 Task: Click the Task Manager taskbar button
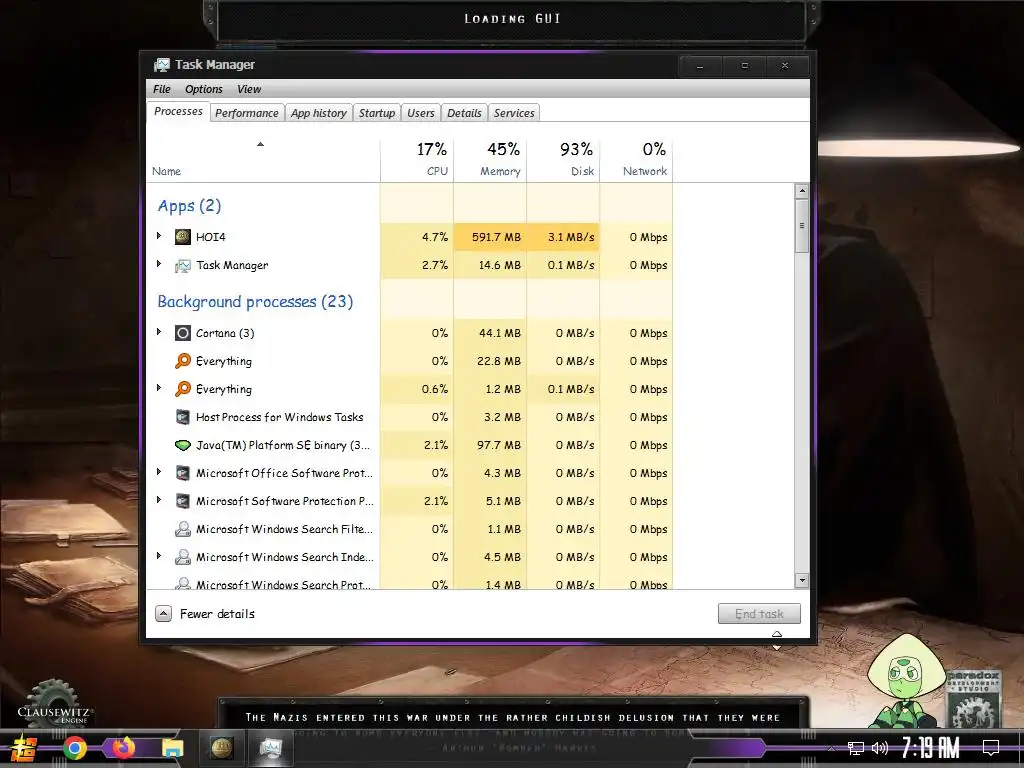coord(270,748)
